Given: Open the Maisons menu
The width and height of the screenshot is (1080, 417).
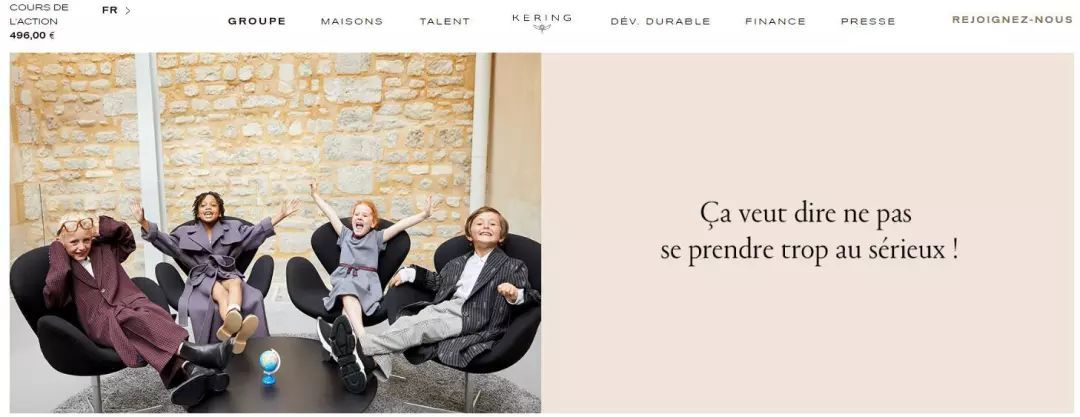Looking at the screenshot, I should 352,21.
